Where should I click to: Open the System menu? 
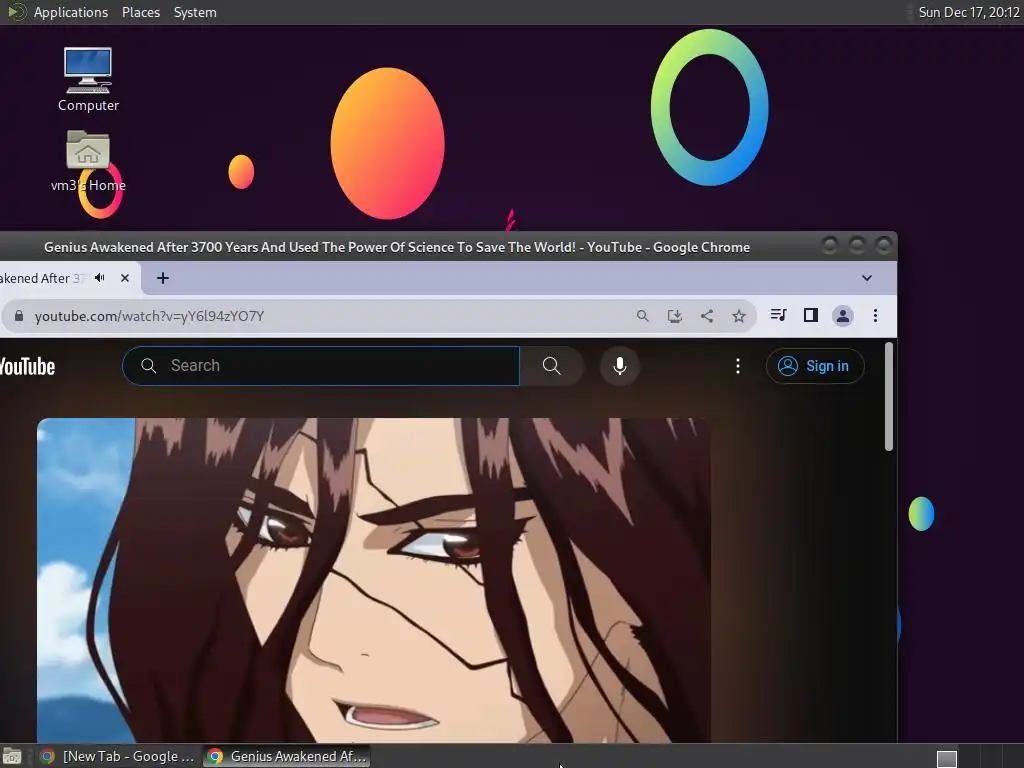click(195, 12)
